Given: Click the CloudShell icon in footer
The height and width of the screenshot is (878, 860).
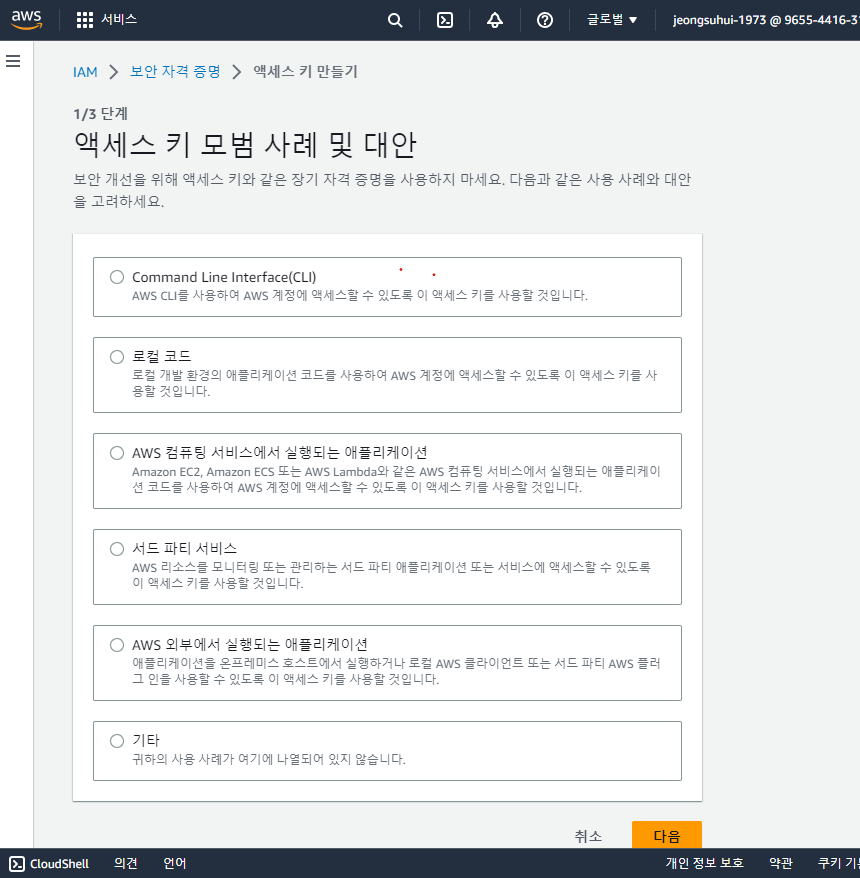Looking at the screenshot, I should coord(17,863).
